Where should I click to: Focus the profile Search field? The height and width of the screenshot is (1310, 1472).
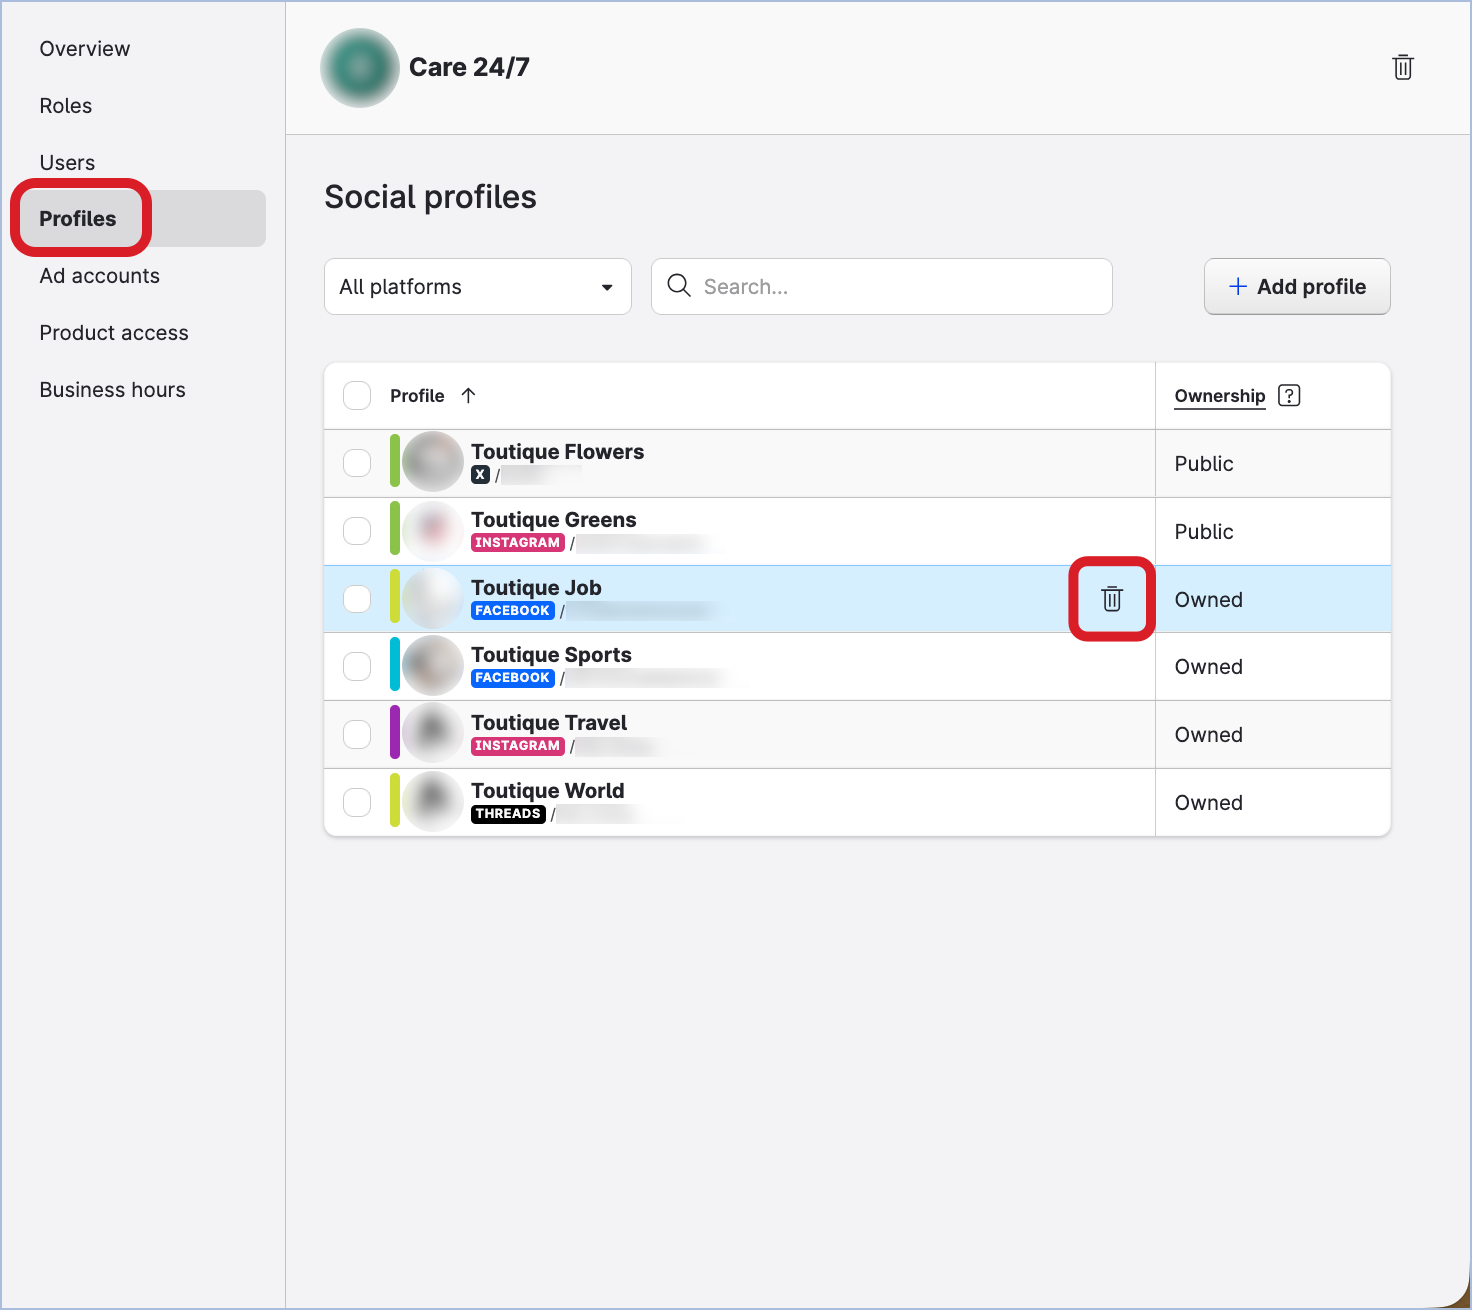pyautogui.click(x=900, y=287)
